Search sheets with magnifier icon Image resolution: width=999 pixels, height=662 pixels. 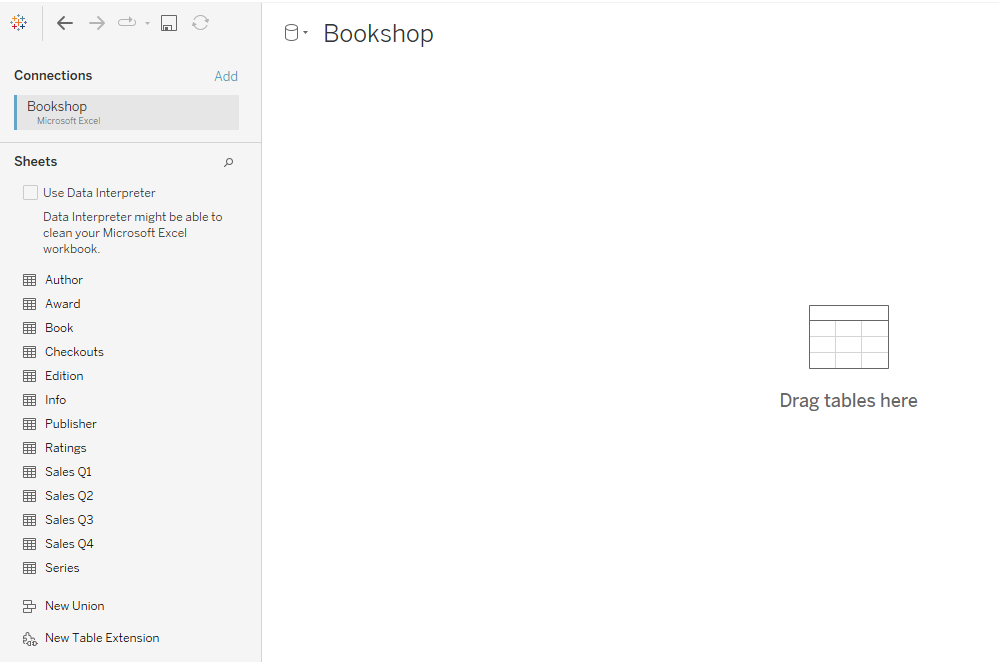coord(228,162)
